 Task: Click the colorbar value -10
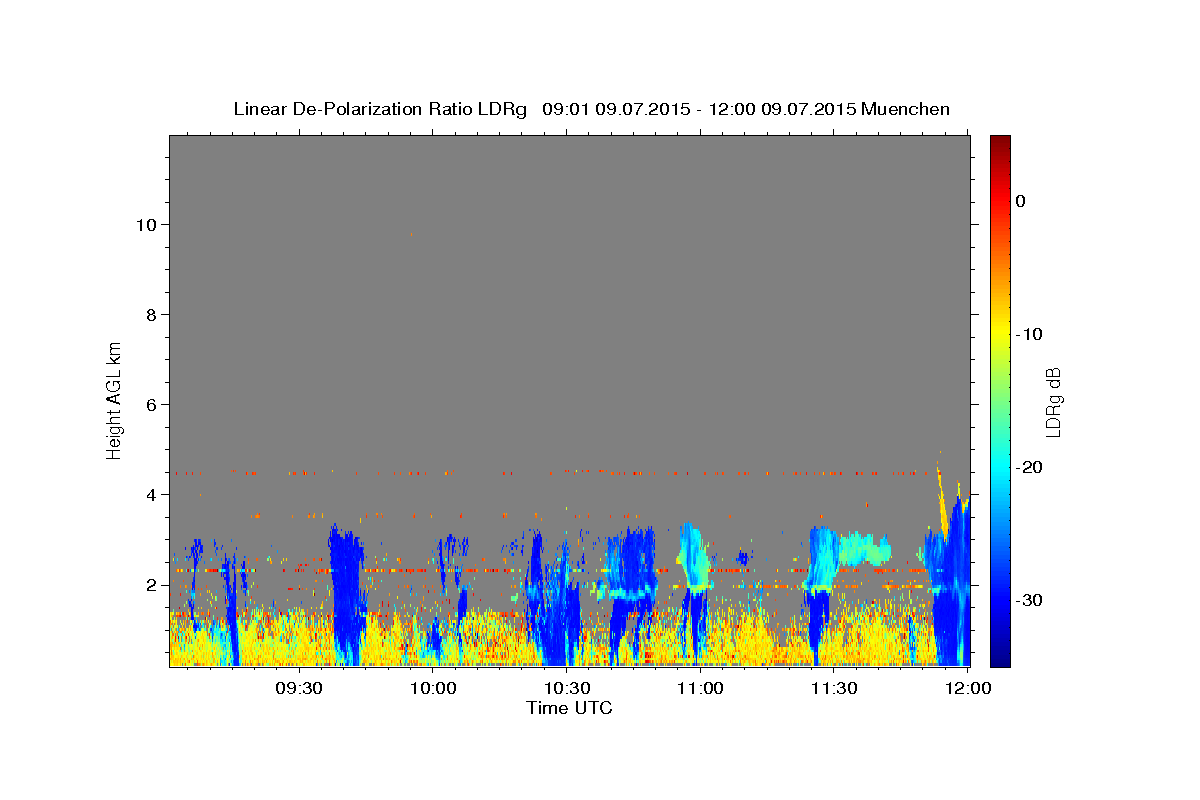[1031, 334]
